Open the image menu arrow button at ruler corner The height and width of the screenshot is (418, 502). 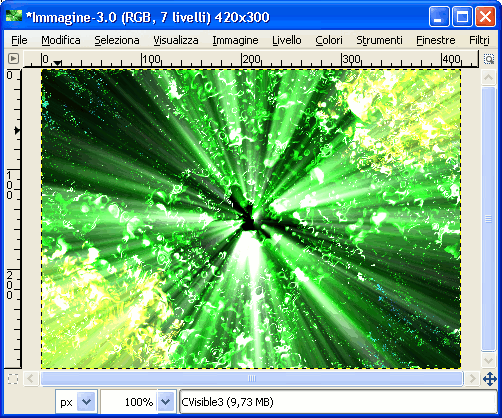pyautogui.click(x=13, y=59)
